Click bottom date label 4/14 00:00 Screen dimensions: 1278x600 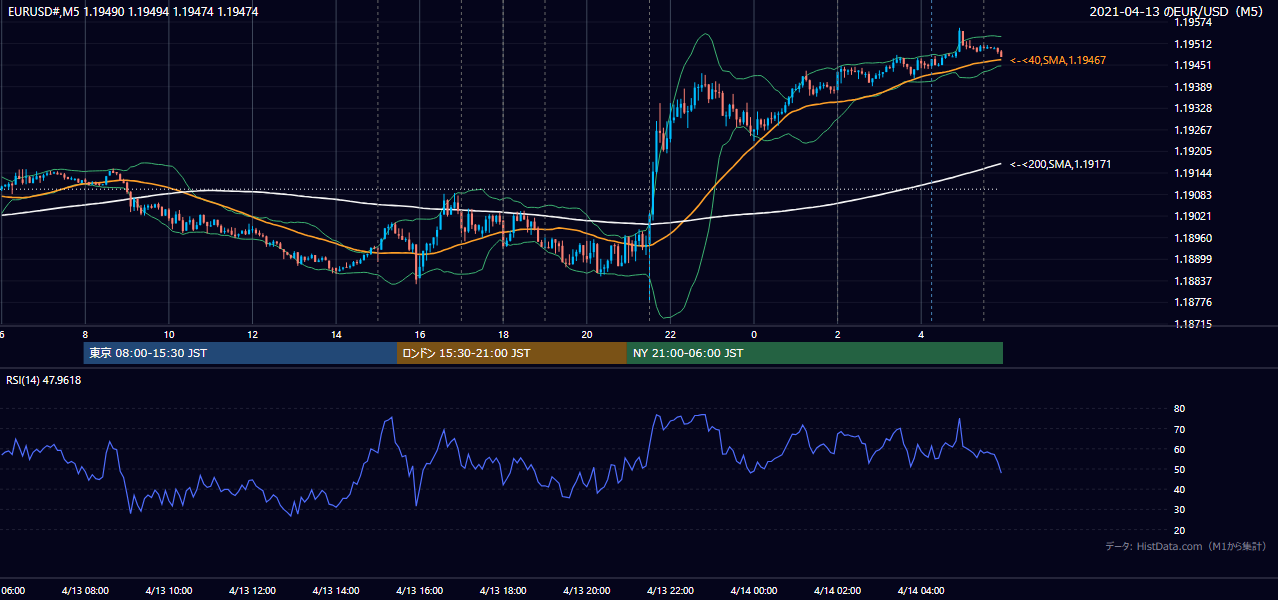754,590
